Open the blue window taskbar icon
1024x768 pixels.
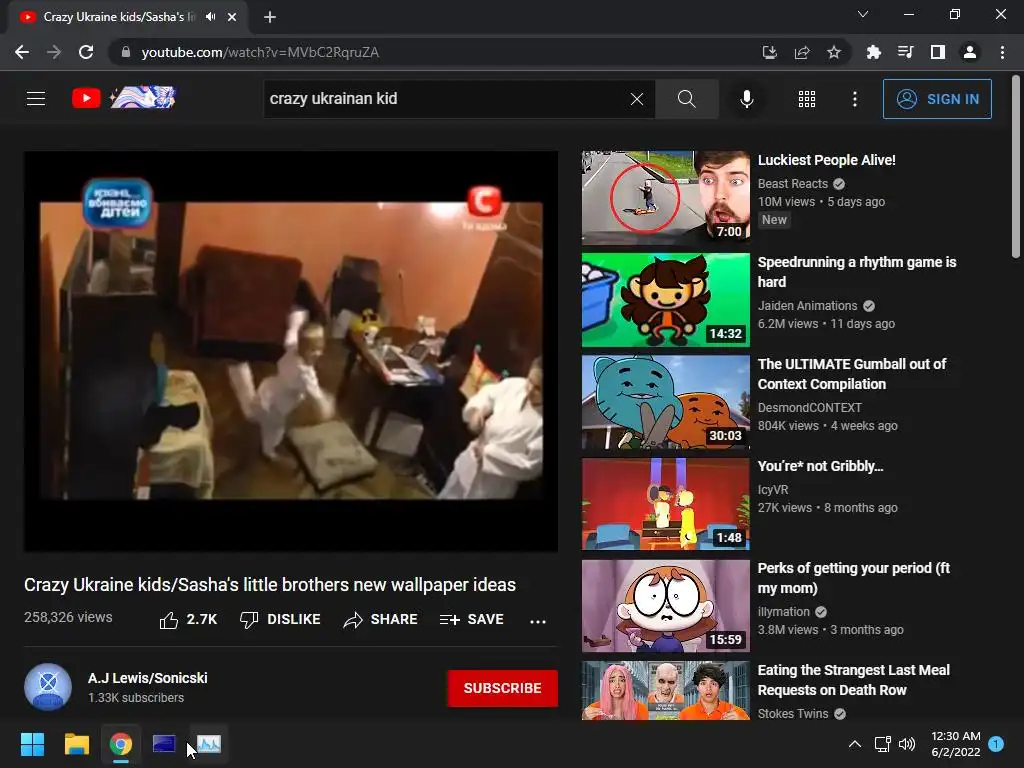point(164,744)
